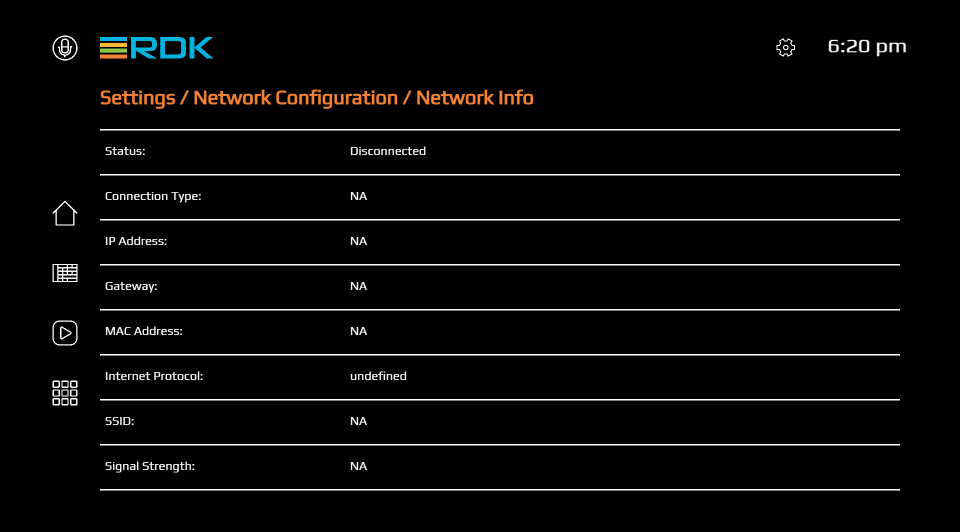The width and height of the screenshot is (963, 532).
Task: Open the settings gear icon
Action: pyautogui.click(x=786, y=48)
